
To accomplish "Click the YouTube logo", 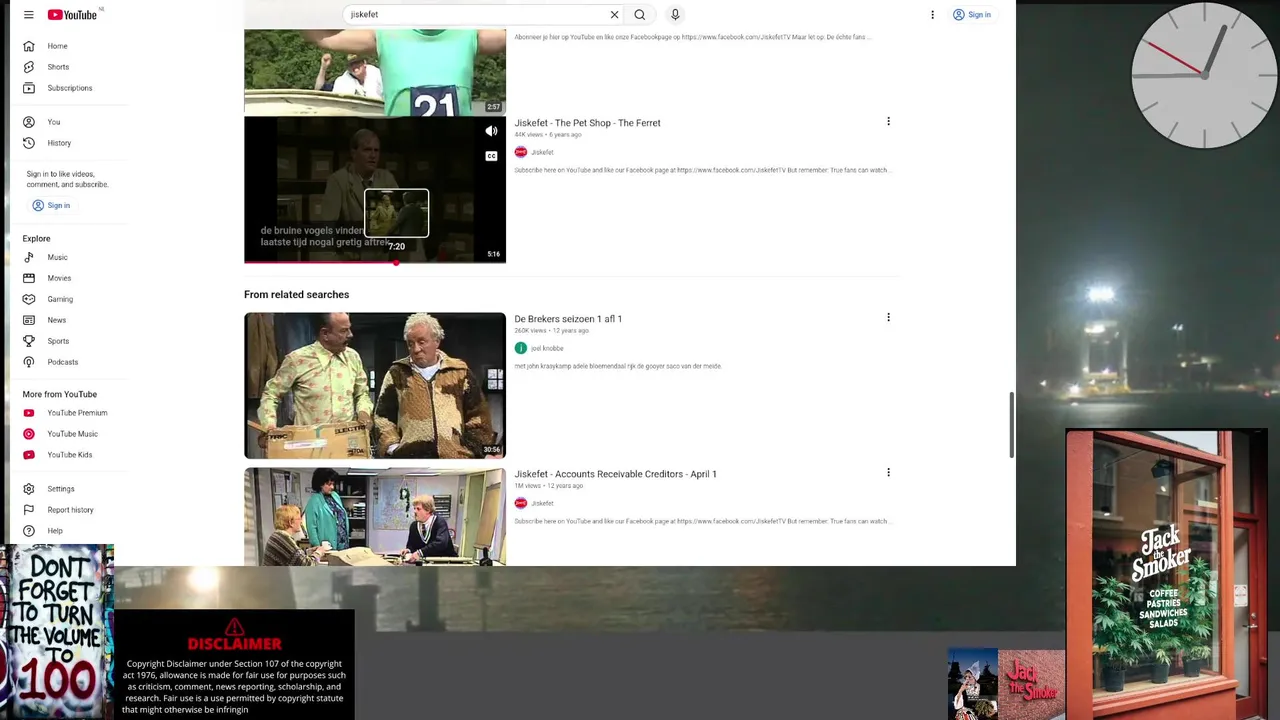I will [x=72, y=15].
